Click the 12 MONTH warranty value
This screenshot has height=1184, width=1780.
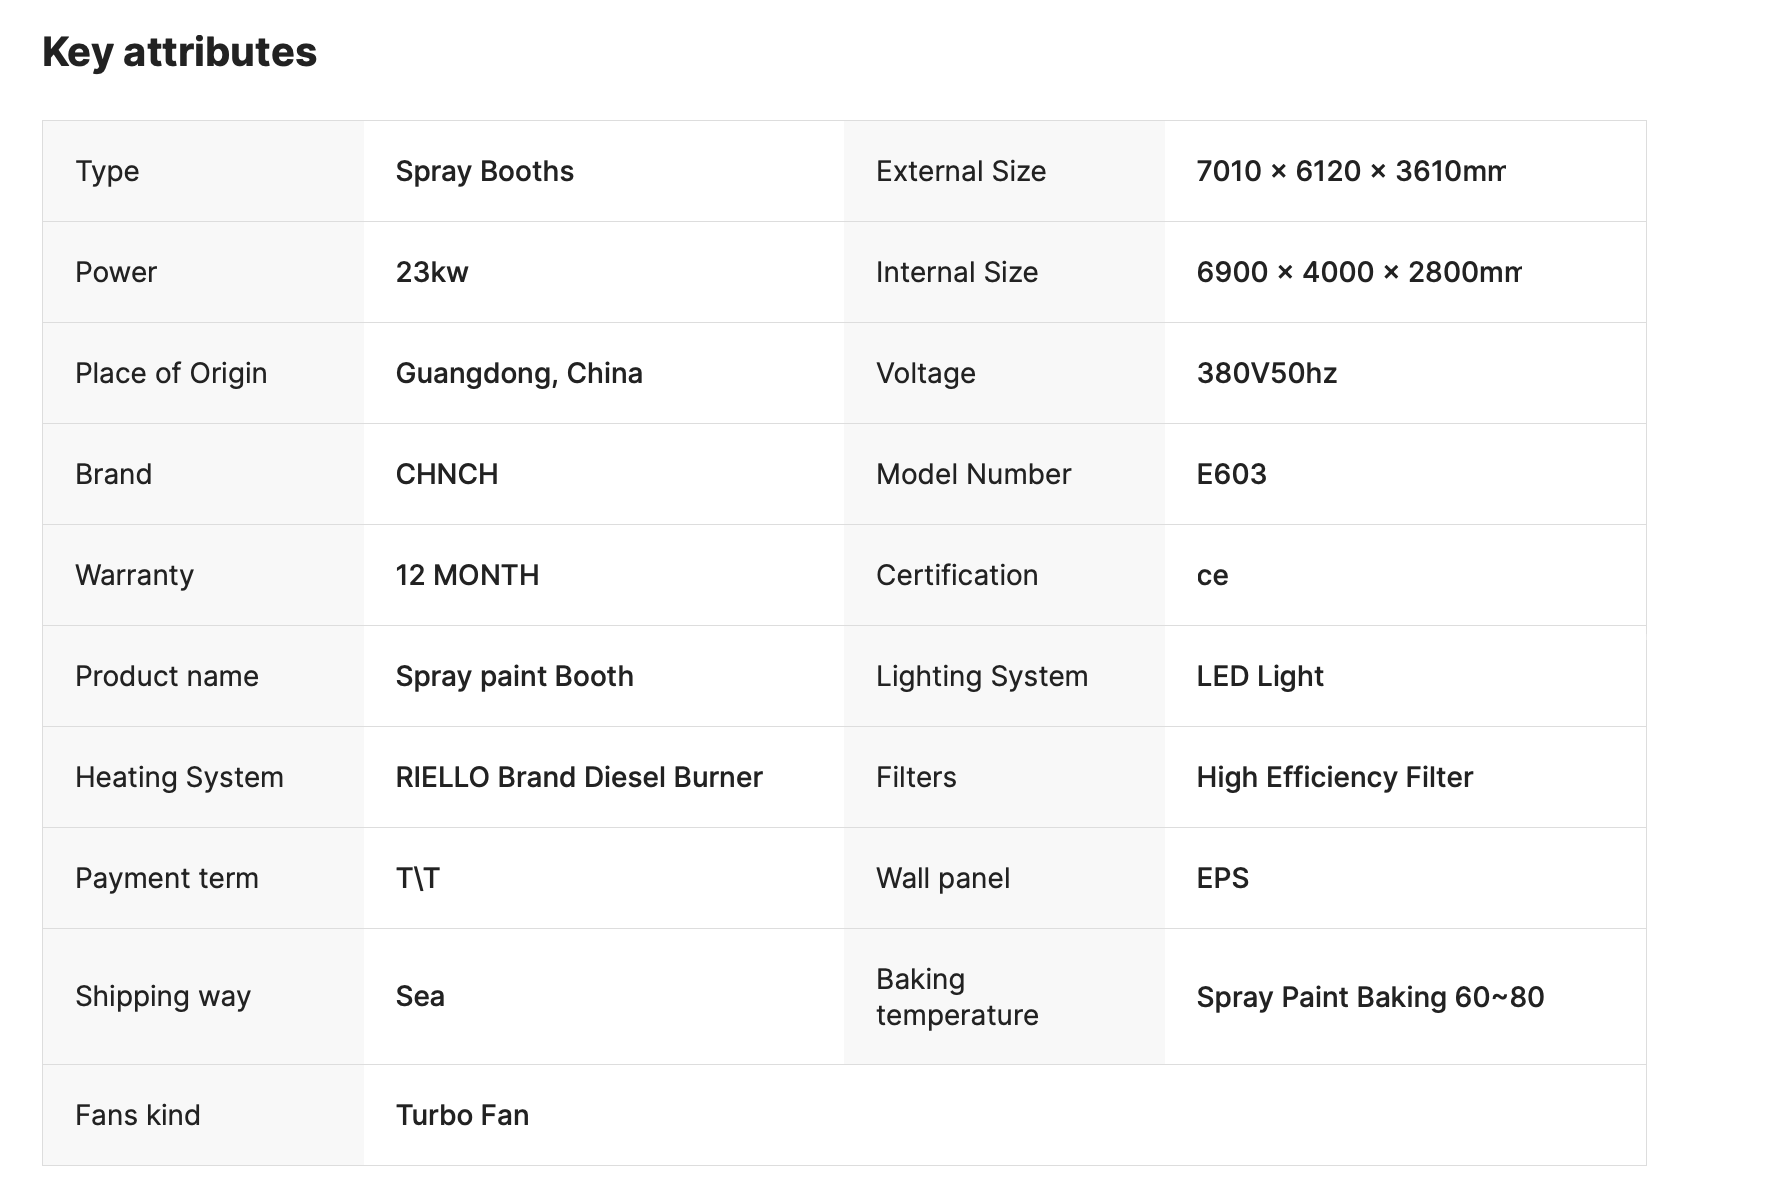(467, 575)
